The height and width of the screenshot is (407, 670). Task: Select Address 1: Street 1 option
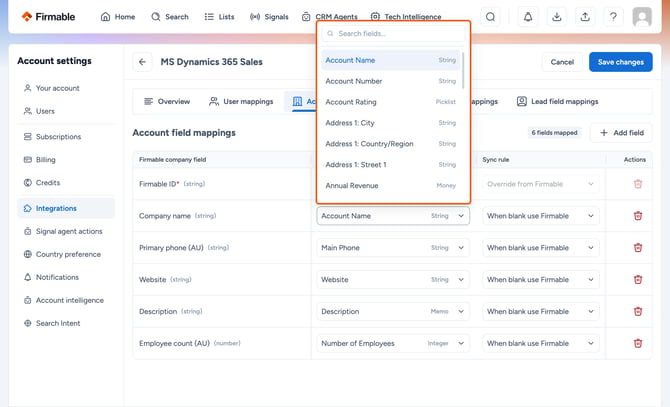point(391,165)
